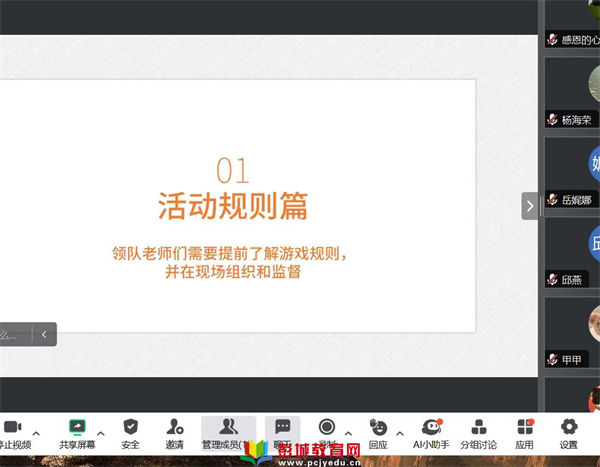This screenshot has height=467, width=600.
Task: Click slide text 并在现场组织和监督
Action: (233, 272)
